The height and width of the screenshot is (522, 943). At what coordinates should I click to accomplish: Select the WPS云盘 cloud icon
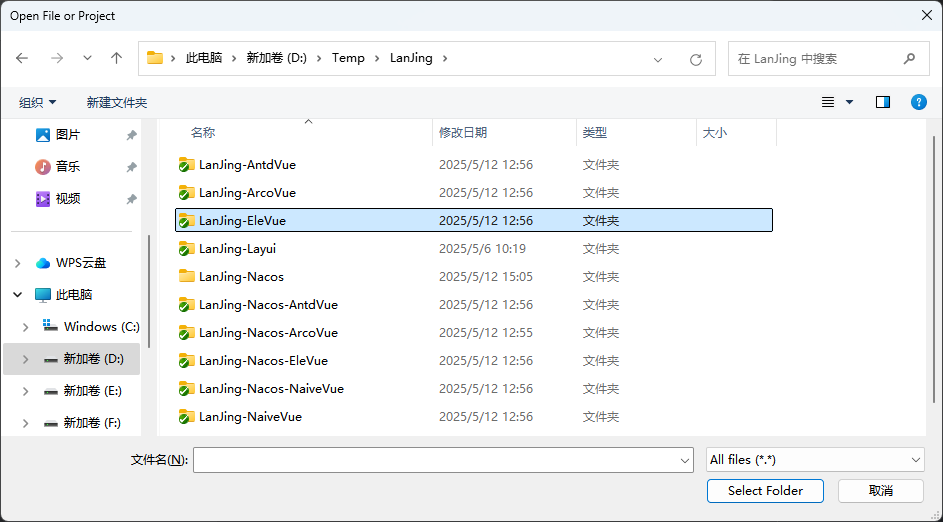click(x=43, y=263)
